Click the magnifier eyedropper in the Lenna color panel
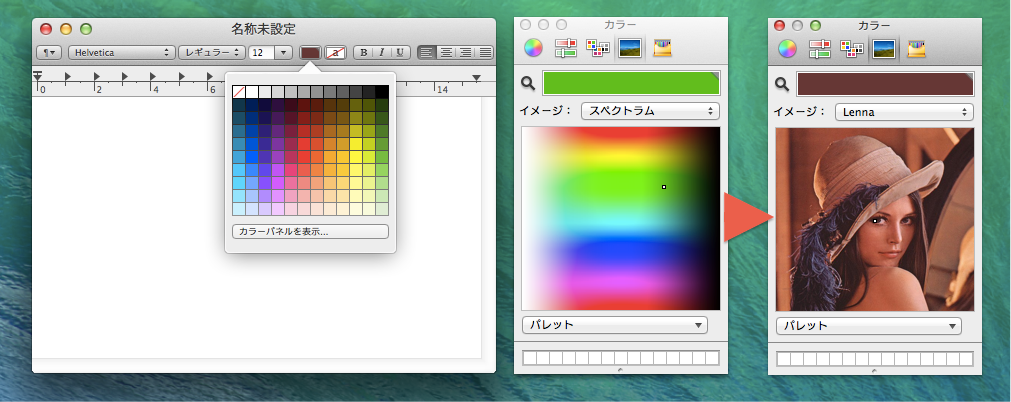1011x402 pixels. pos(782,83)
